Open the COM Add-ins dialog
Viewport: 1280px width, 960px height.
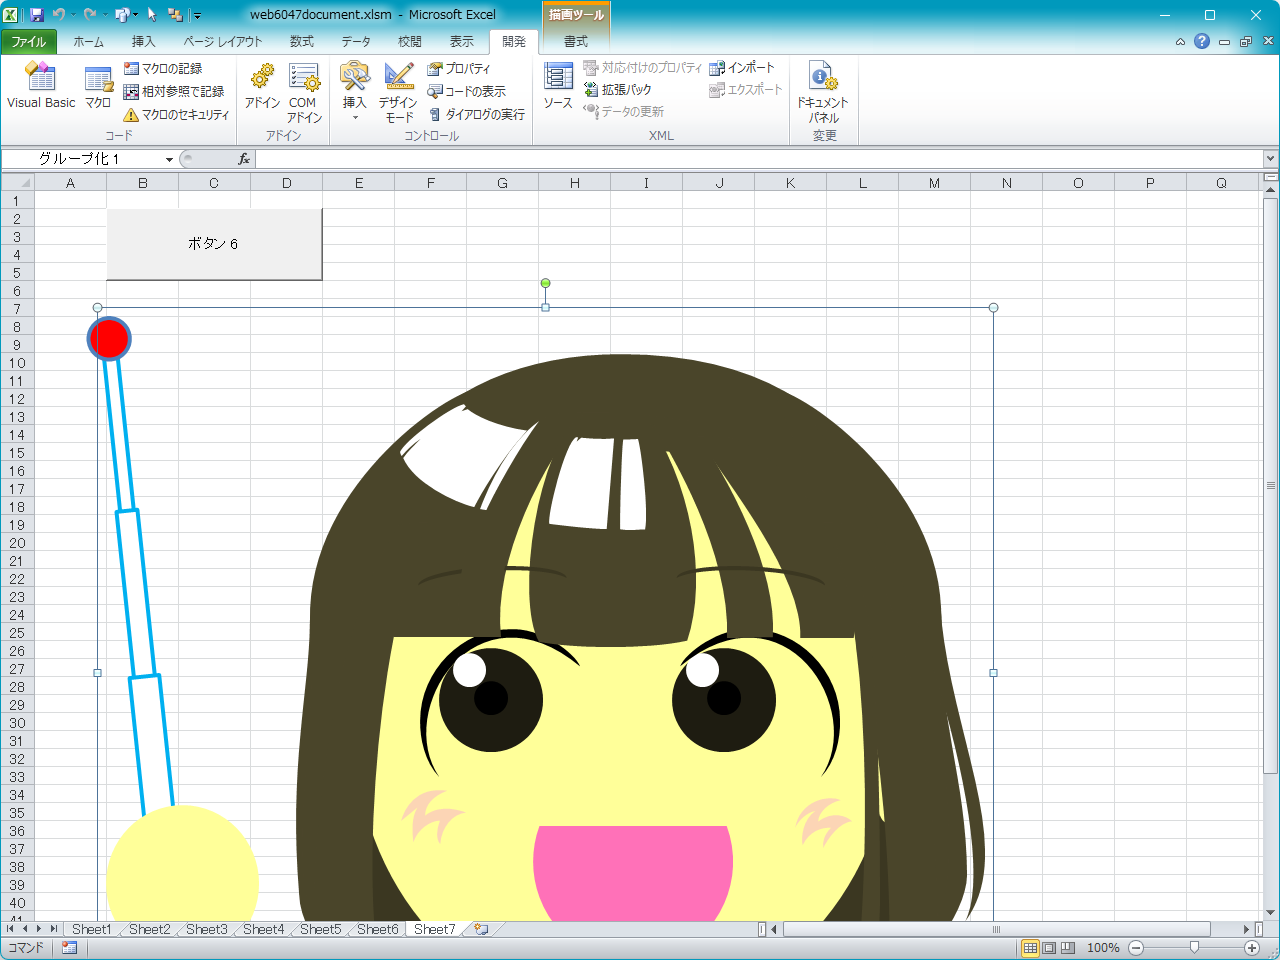[x=304, y=90]
